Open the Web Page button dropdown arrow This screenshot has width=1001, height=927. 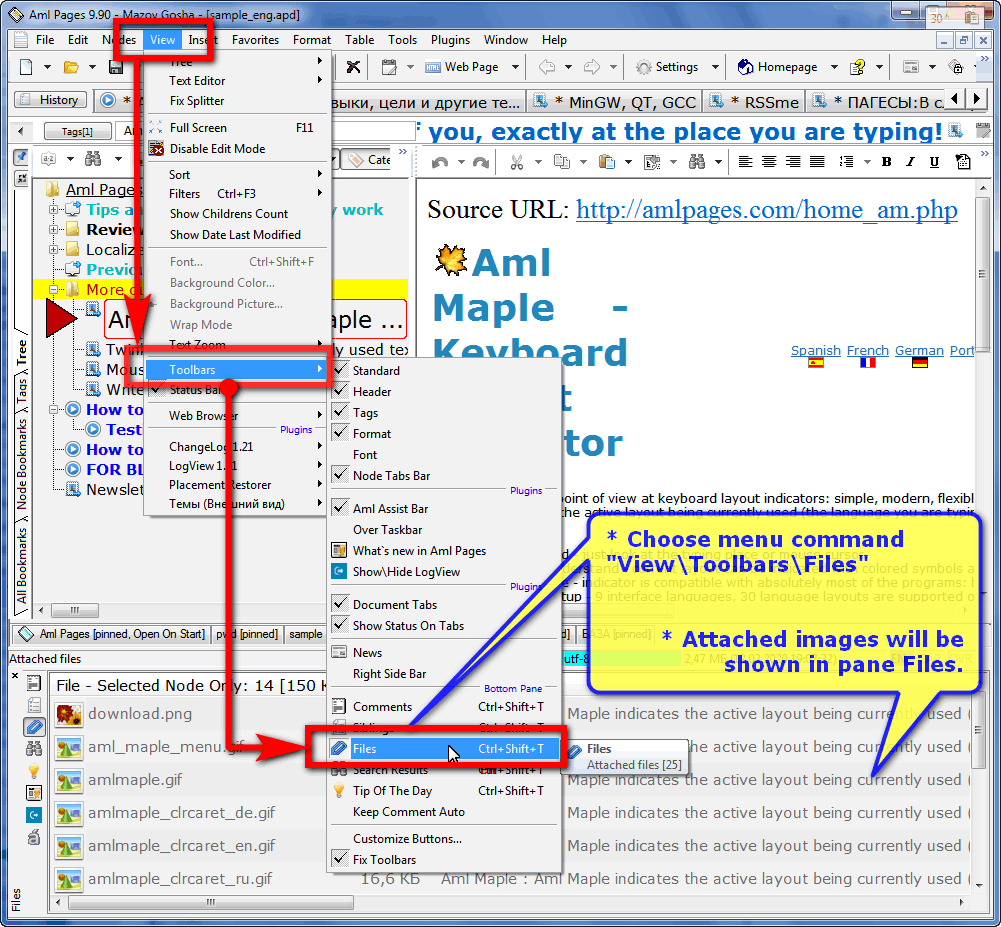(x=515, y=67)
